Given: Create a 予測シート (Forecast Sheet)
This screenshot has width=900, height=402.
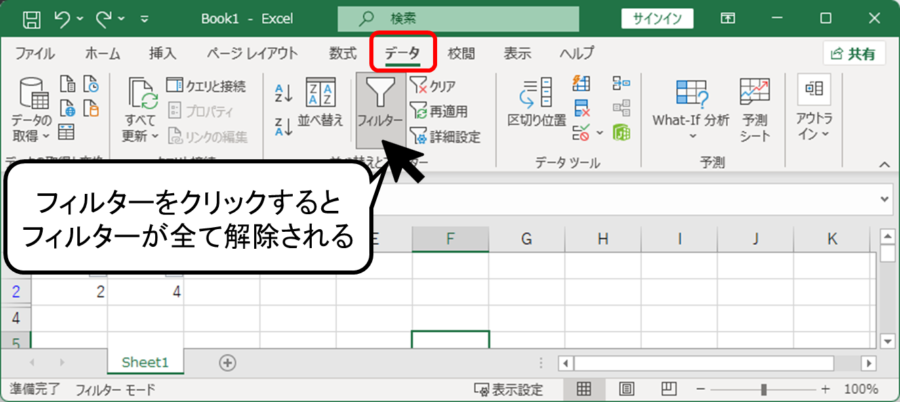Looking at the screenshot, I should [755, 109].
